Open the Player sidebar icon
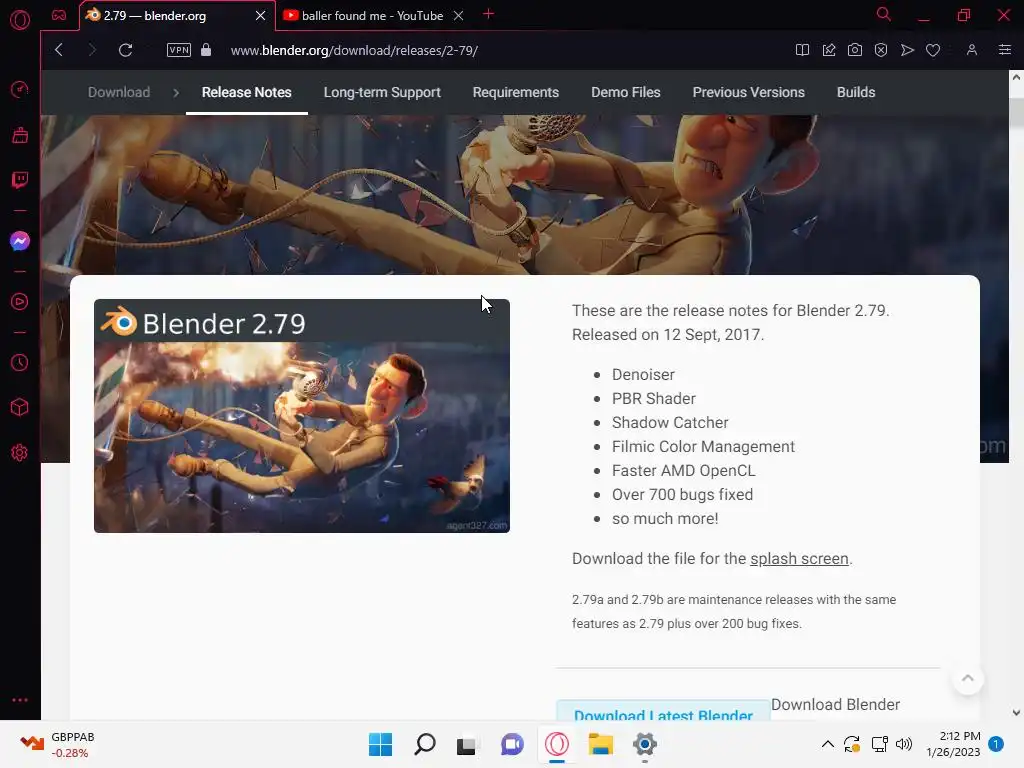 (20, 302)
